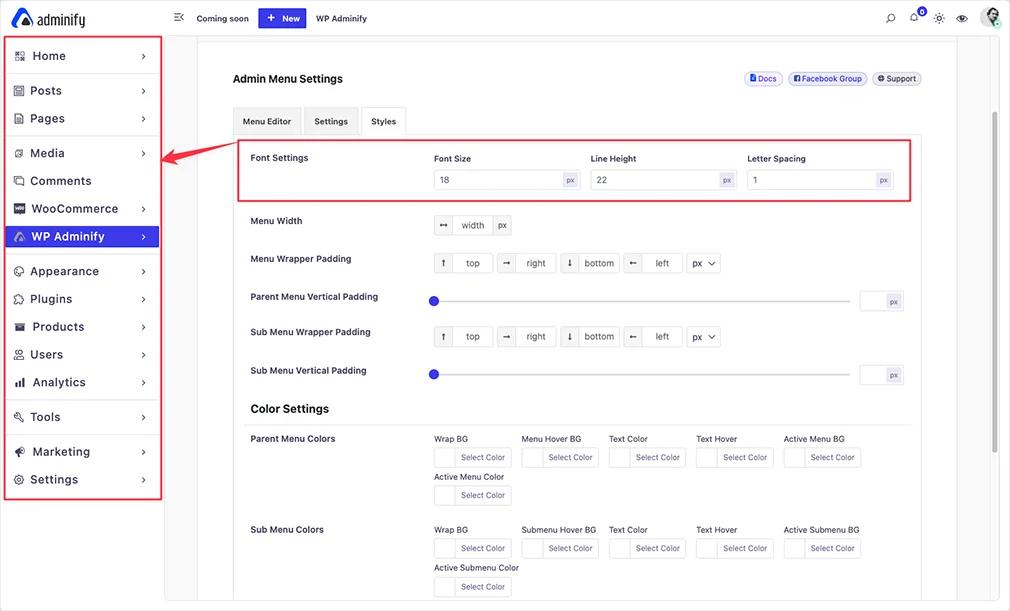Collapse the sidebar with the menu toggle icon
Image resolution: width=1010 pixels, height=611 pixels.
[x=179, y=17]
